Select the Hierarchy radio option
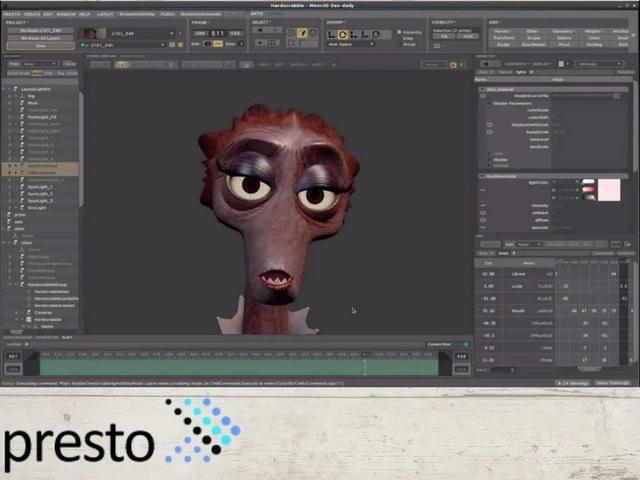Viewport: 640px width, 480px height. 399,32
